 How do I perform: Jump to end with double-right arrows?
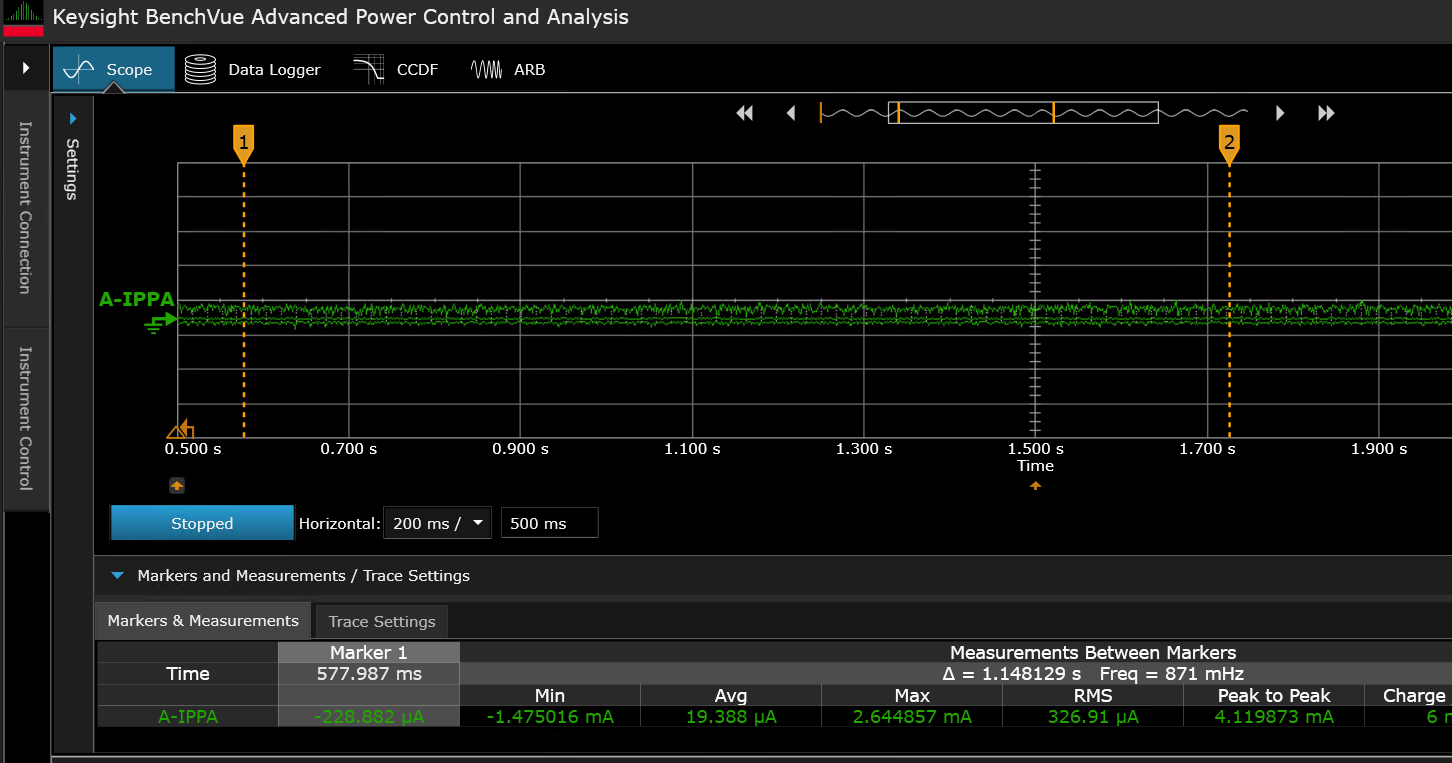click(1326, 113)
